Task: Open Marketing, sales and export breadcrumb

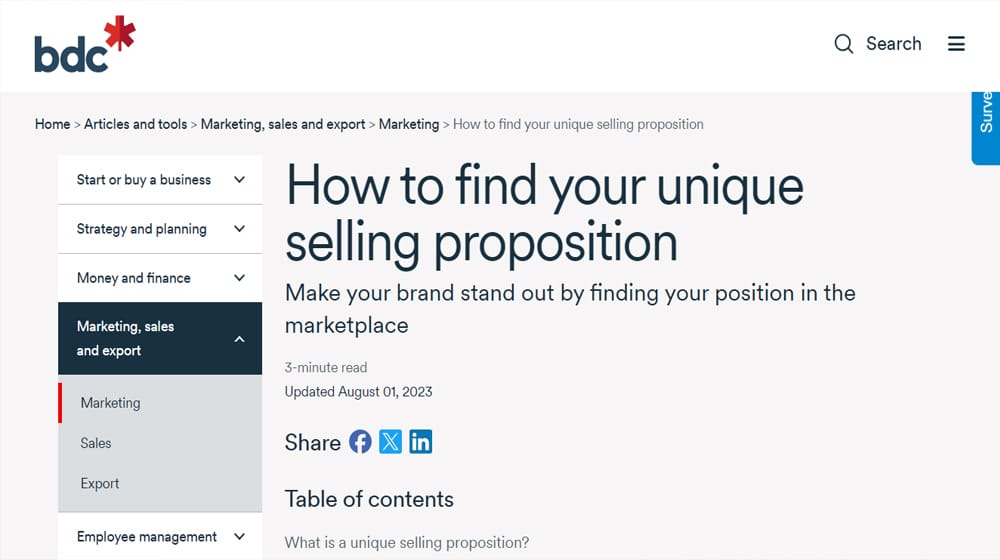Action: tap(283, 124)
